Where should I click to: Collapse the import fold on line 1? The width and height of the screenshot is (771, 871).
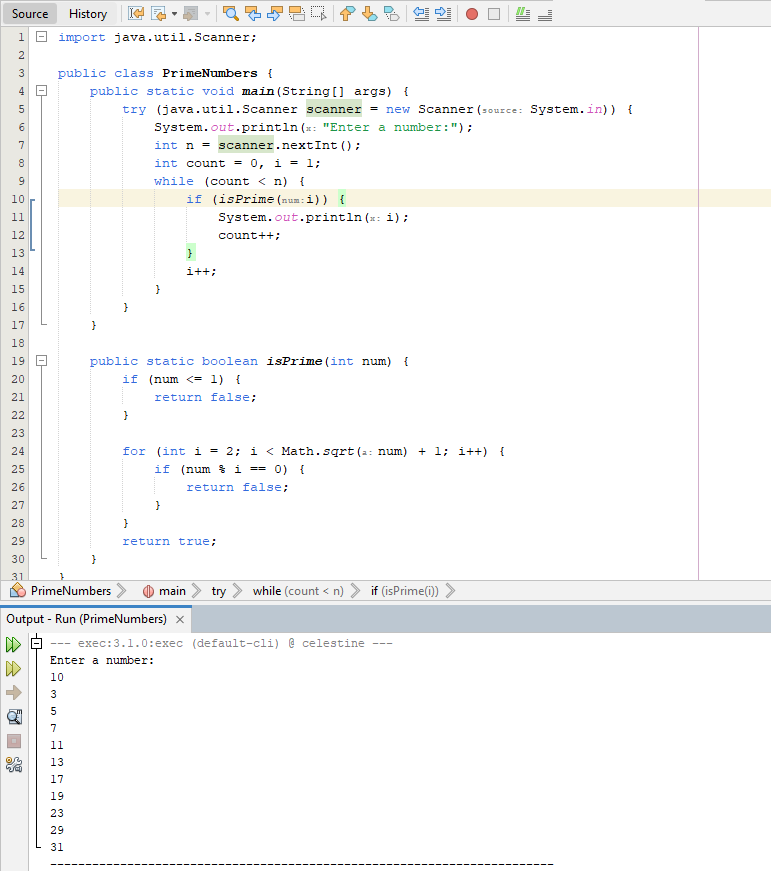[x=42, y=37]
